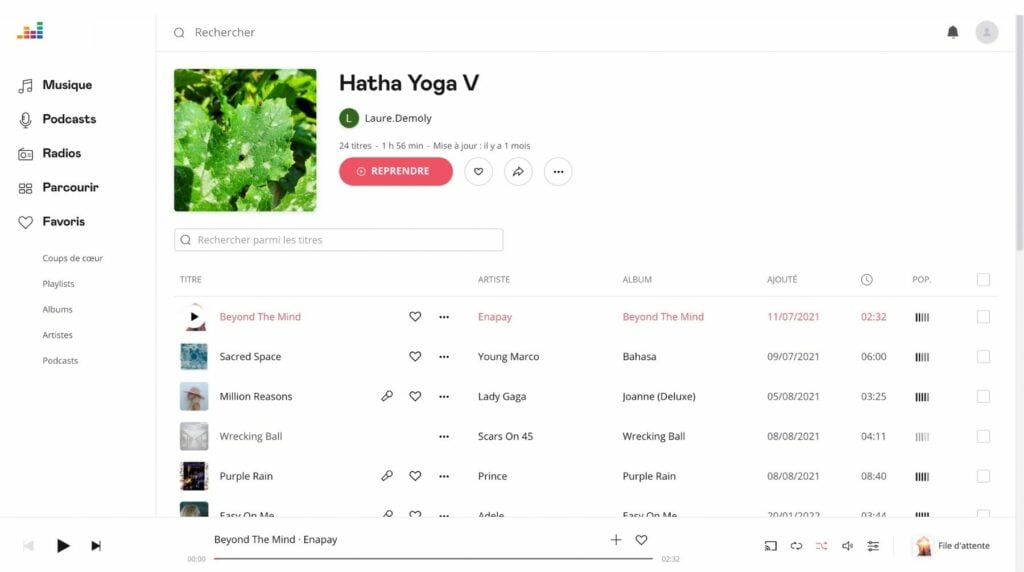The width and height of the screenshot is (1024, 572).
Task: Open notifications bell
Action: (953, 32)
